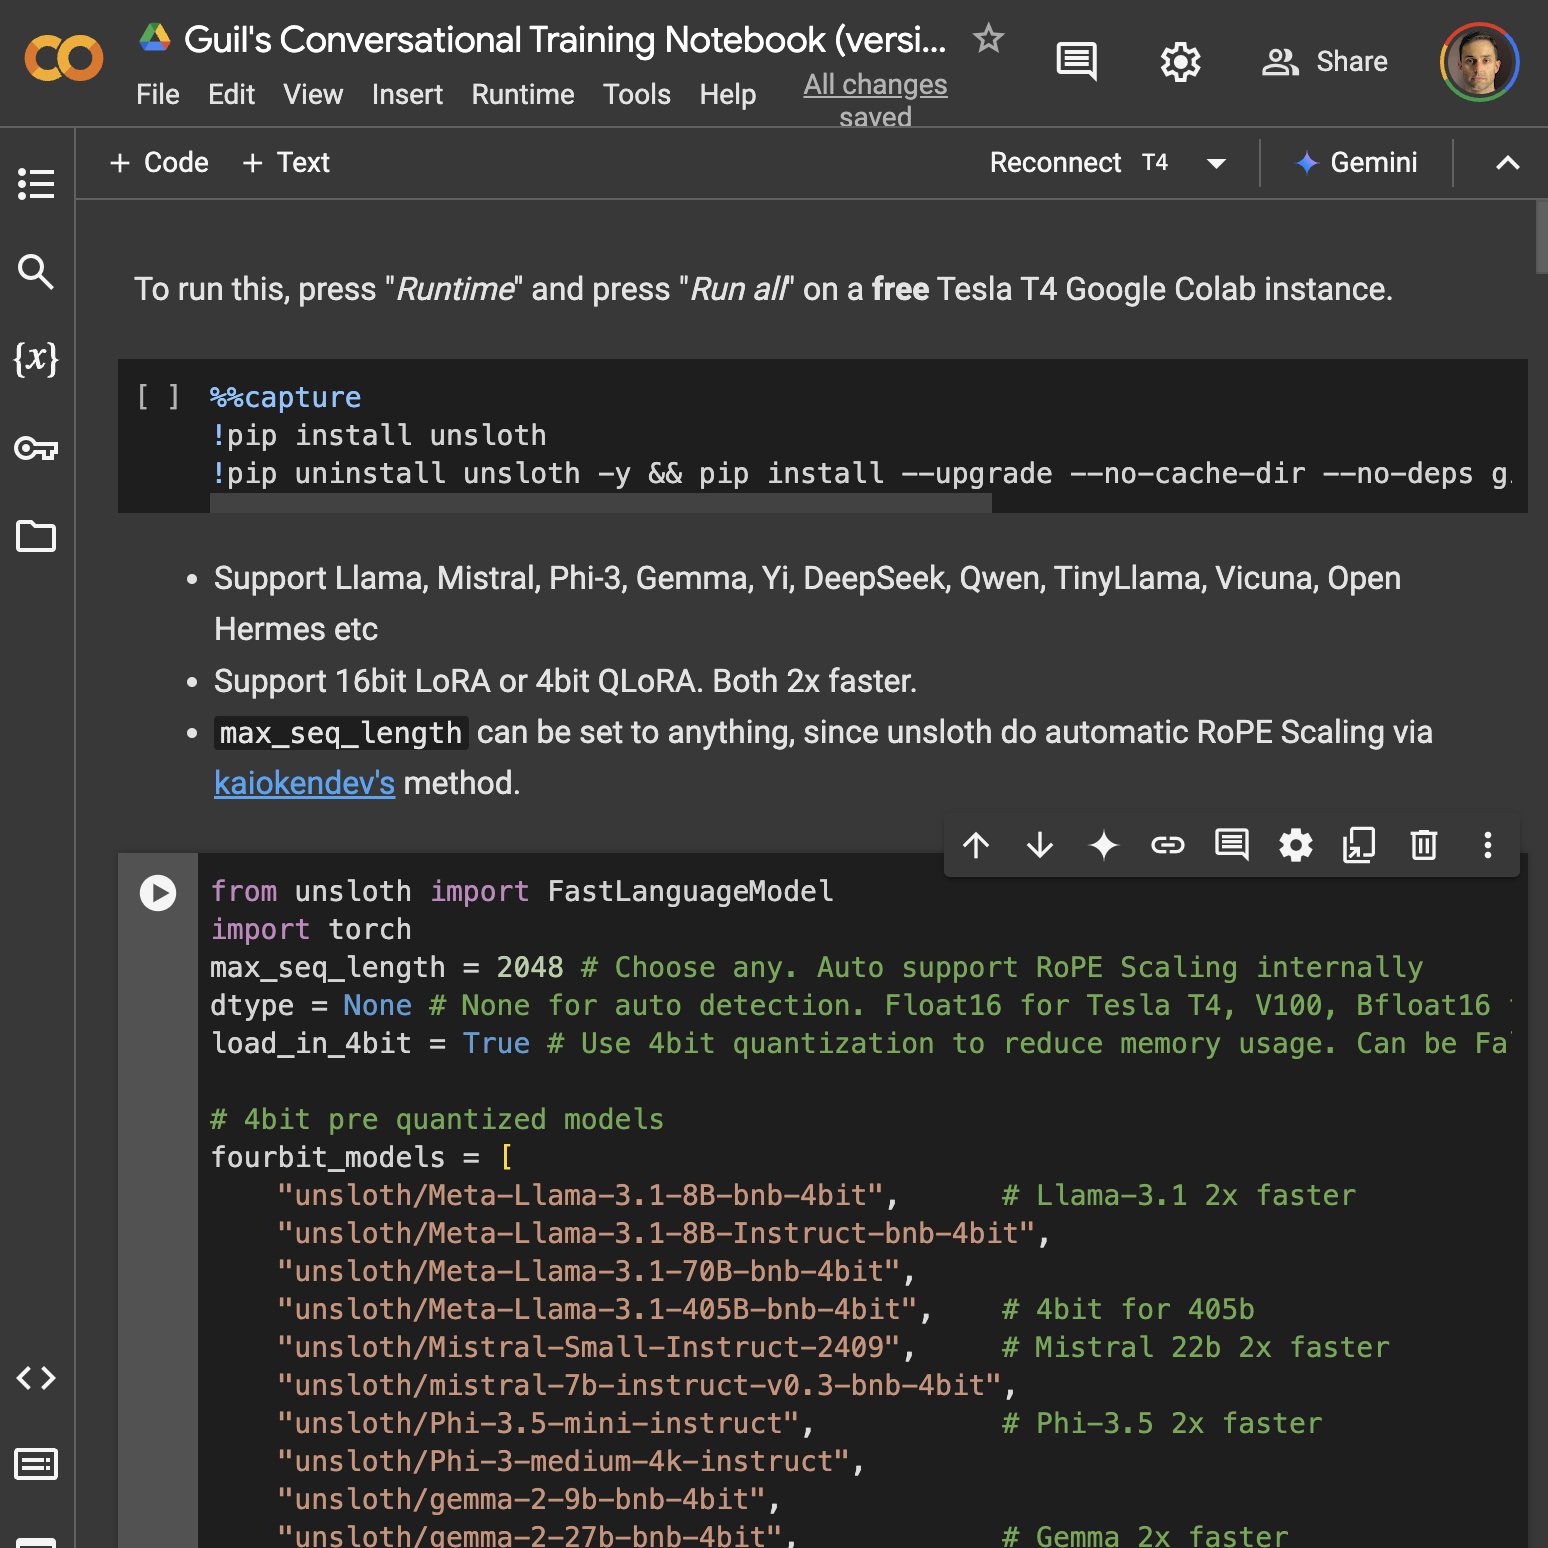This screenshot has width=1548, height=1548.
Task: Open the Code snippets panel
Action: coord(36,1378)
